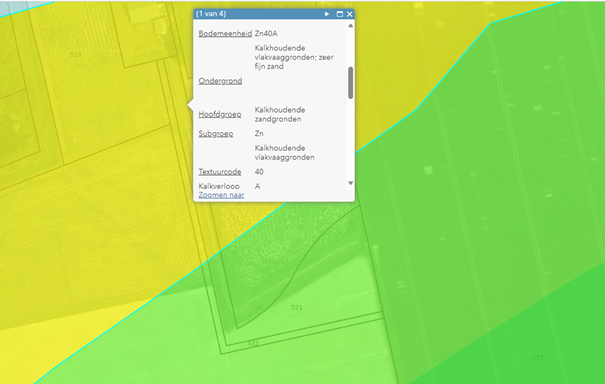Click the popup scrollbar thumb
The height and width of the screenshot is (384, 605).
pos(350,83)
